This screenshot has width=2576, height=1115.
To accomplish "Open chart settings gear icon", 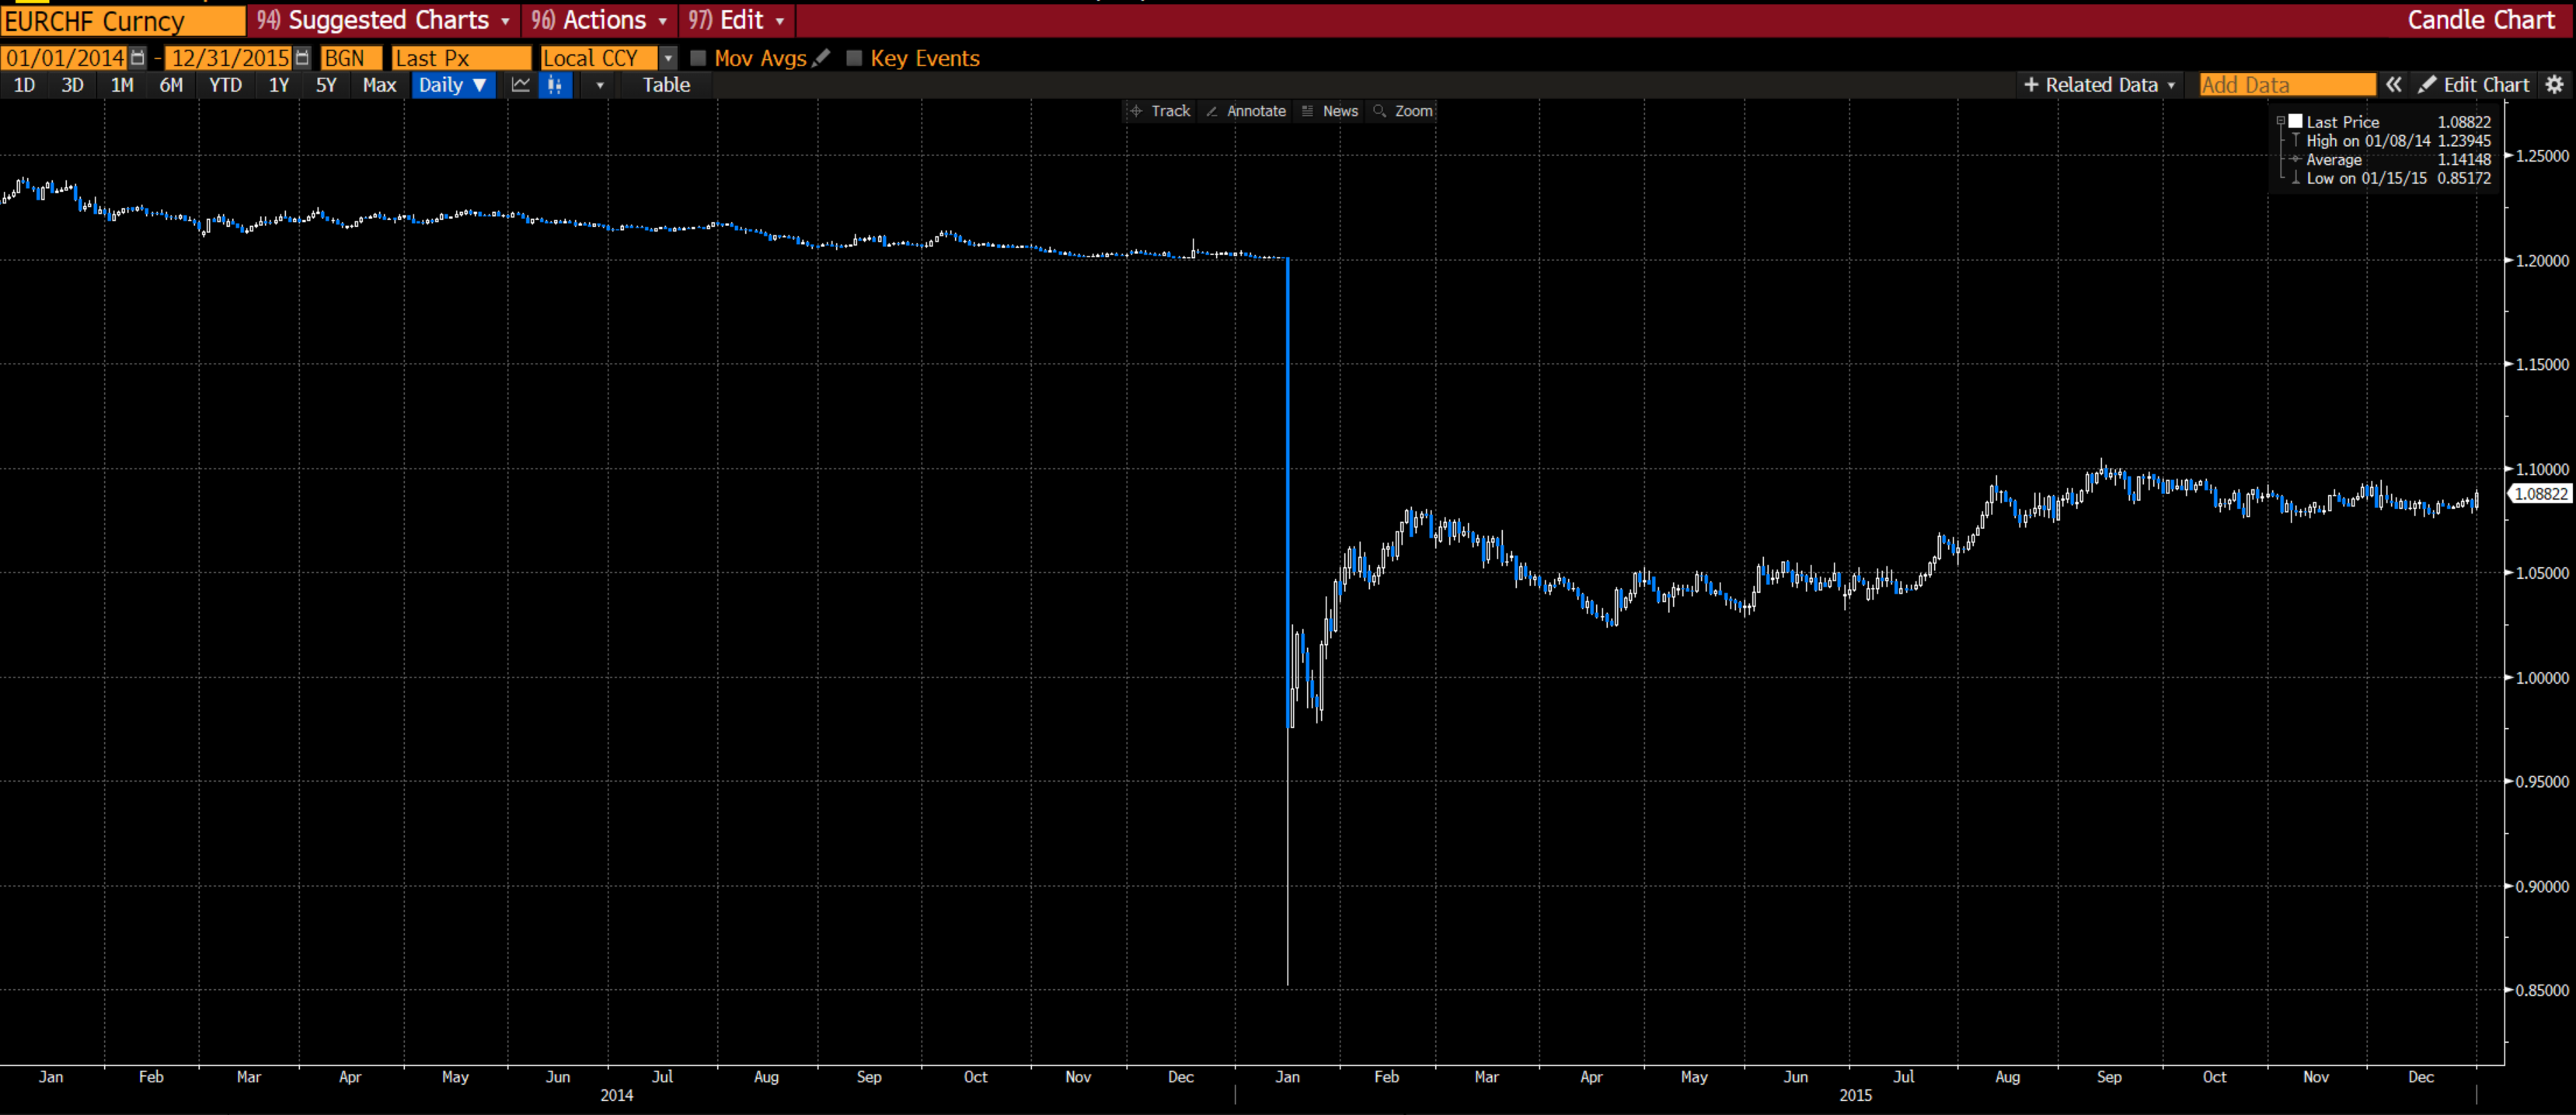I will click(x=2555, y=85).
